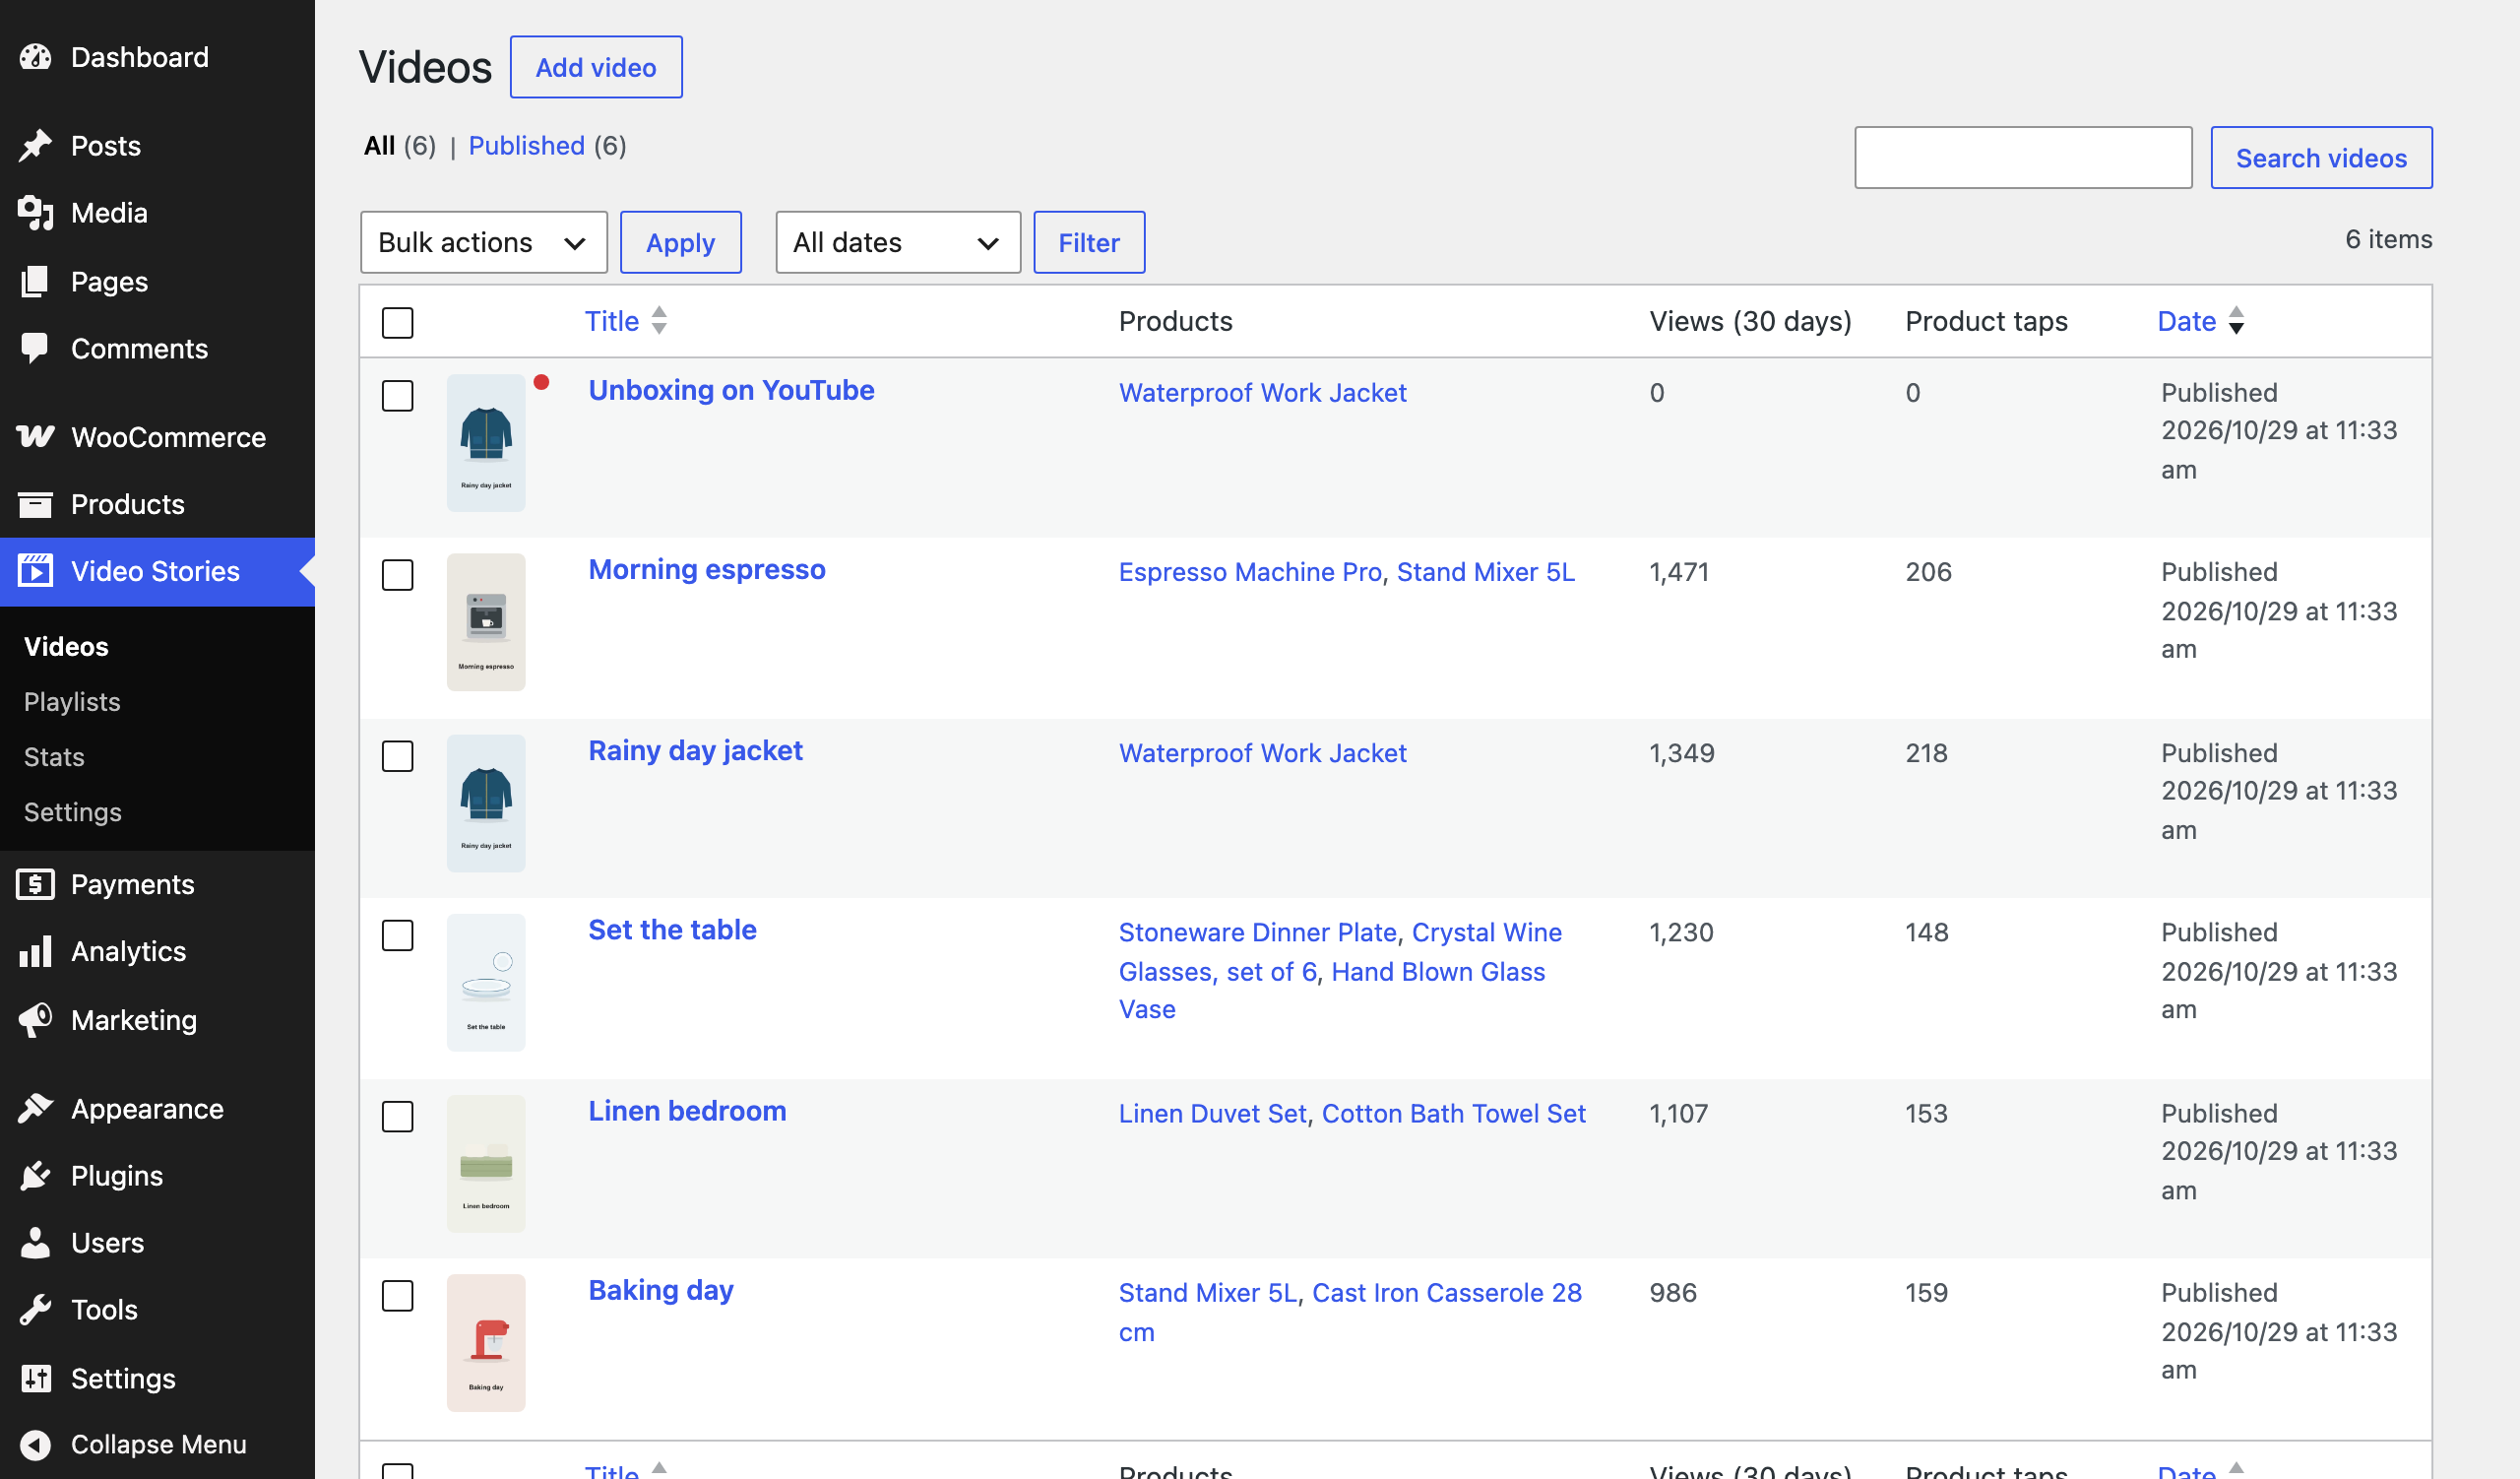Click the Linen bedroom video thumbnail
The image size is (2520, 1479).
486,1163
